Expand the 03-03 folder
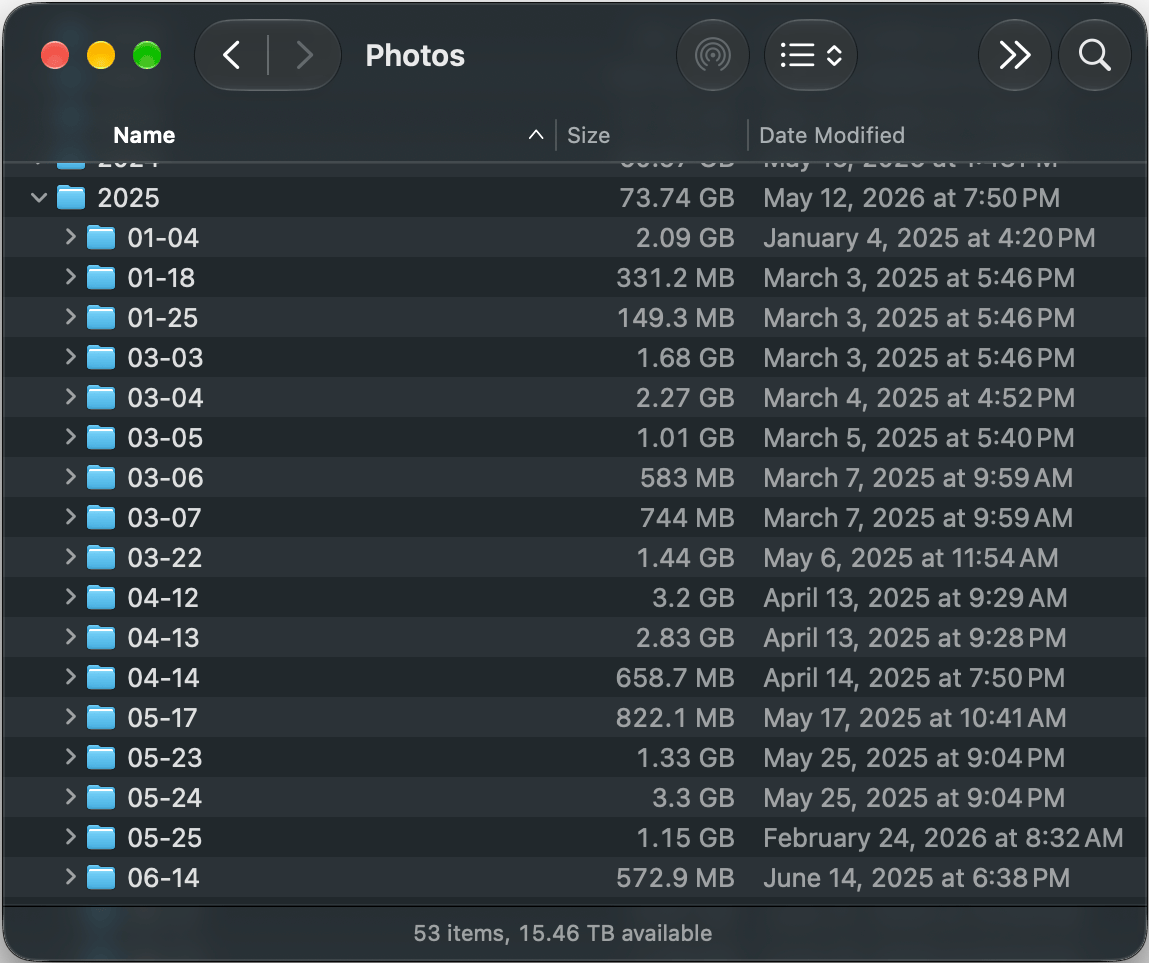 tap(70, 357)
